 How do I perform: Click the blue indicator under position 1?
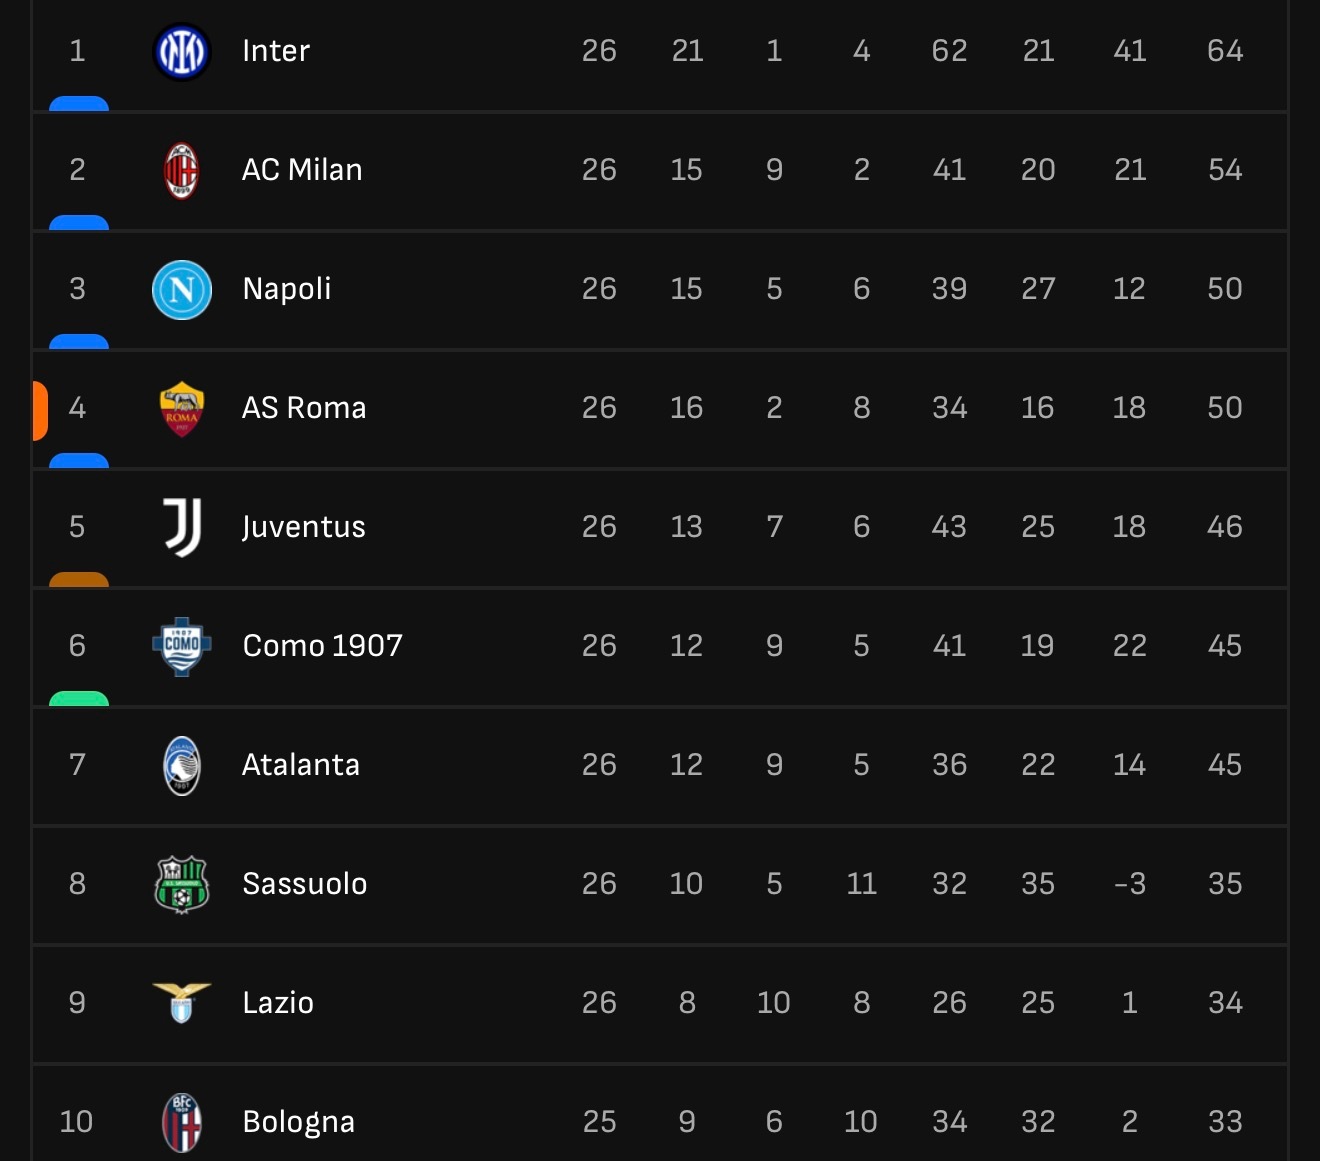click(79, 103)
